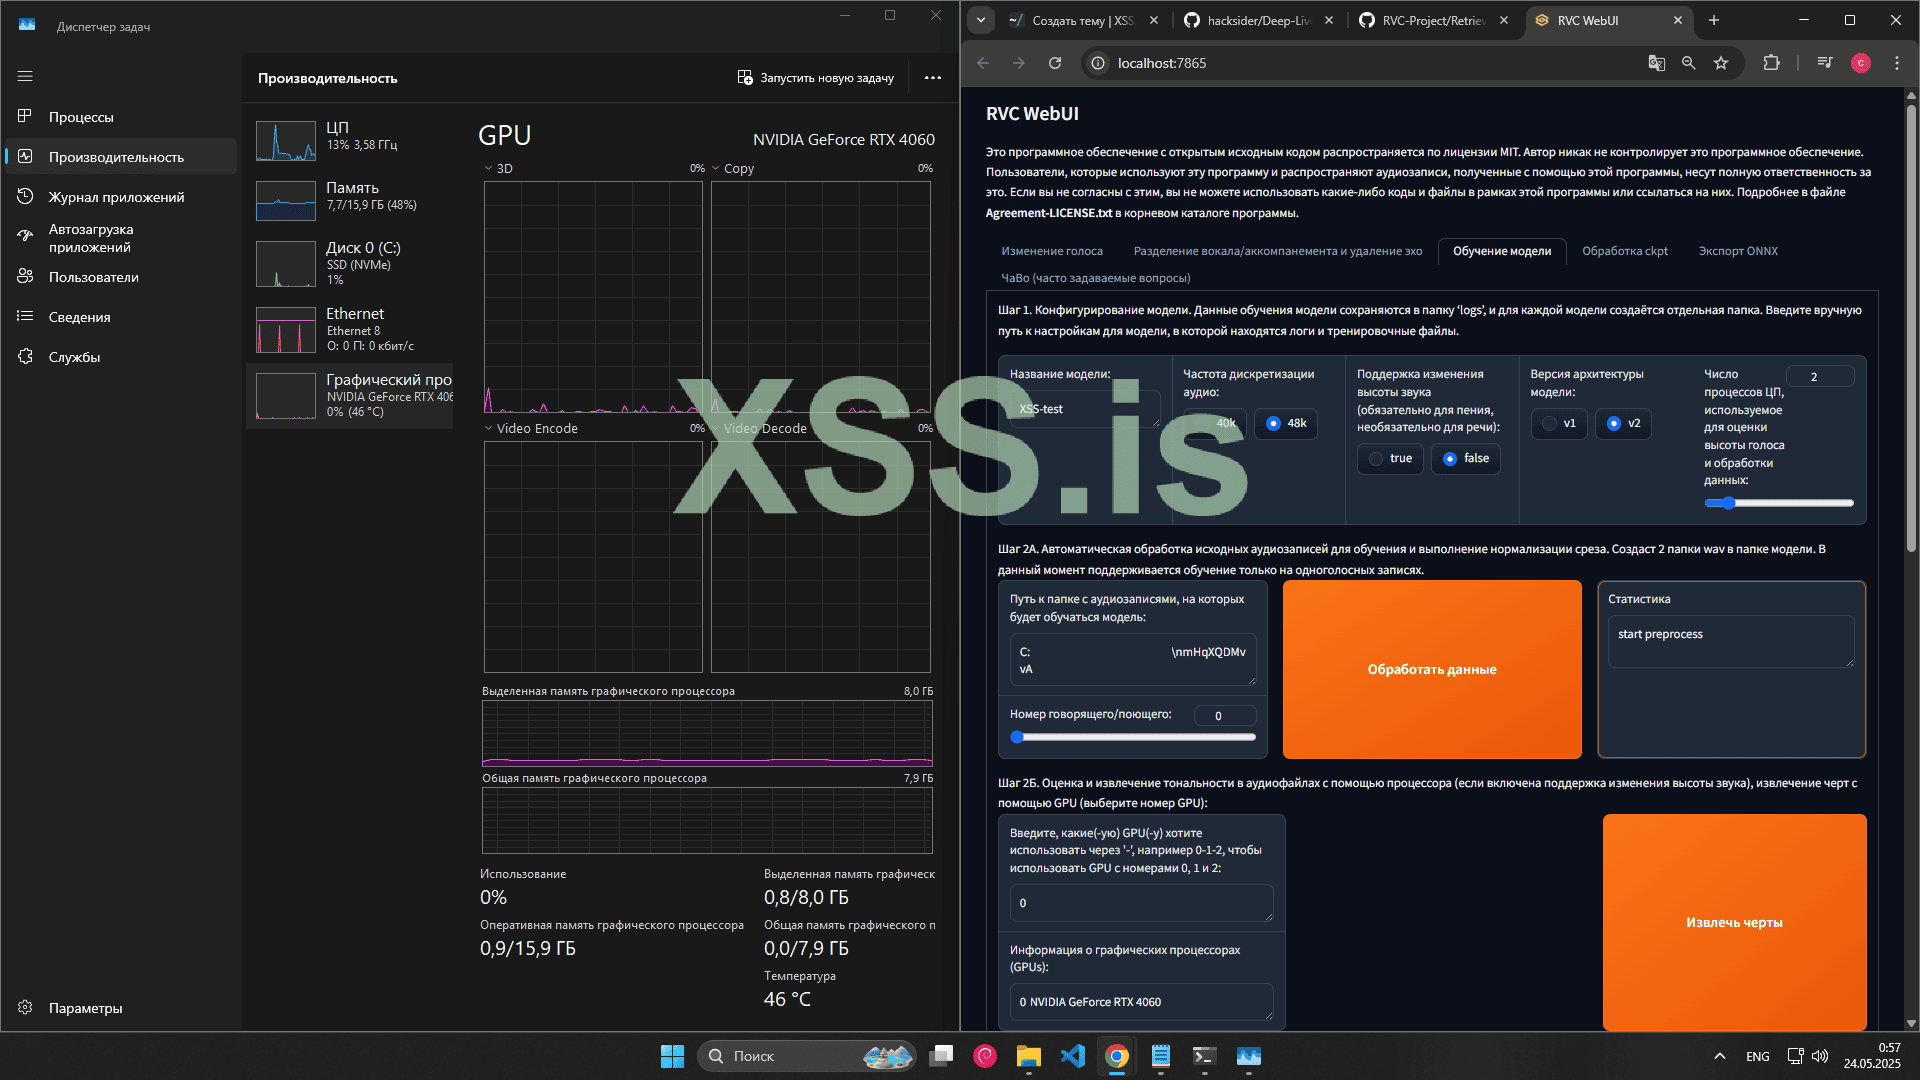Screen dimensions: 1920x1080
Task: Click the new tab plus button
Action: click(1714, 20)
